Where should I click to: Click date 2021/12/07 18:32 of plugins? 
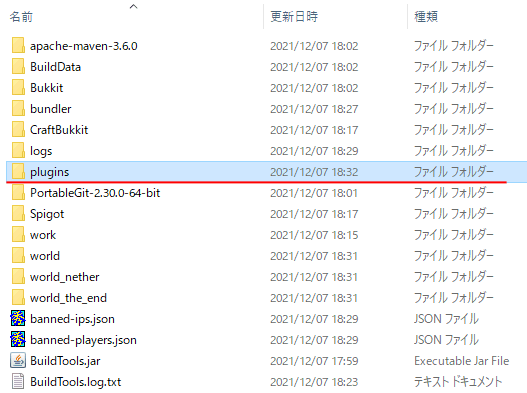pos(314,172)
